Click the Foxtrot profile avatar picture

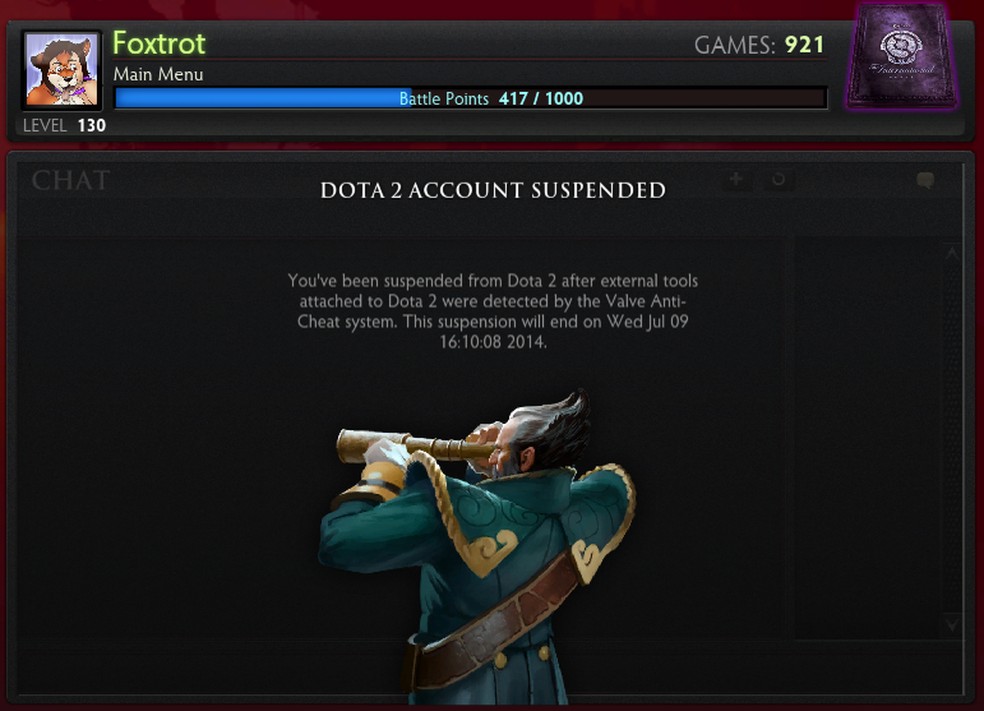(62, 69)
